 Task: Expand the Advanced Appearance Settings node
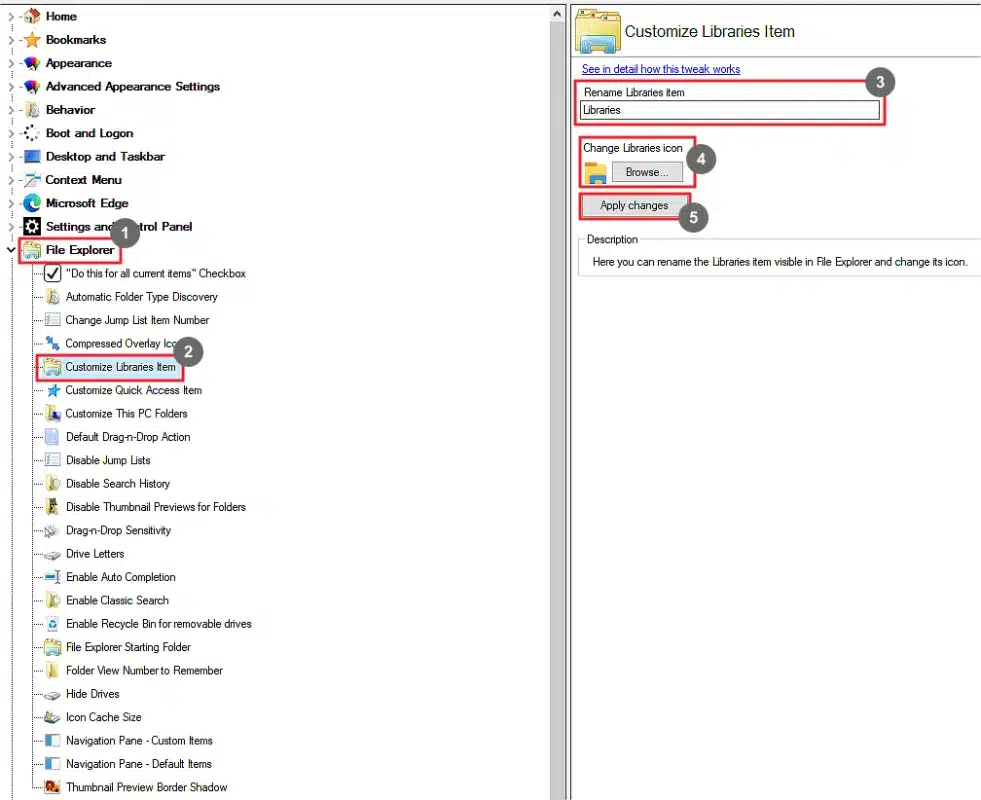coord(11,86)
